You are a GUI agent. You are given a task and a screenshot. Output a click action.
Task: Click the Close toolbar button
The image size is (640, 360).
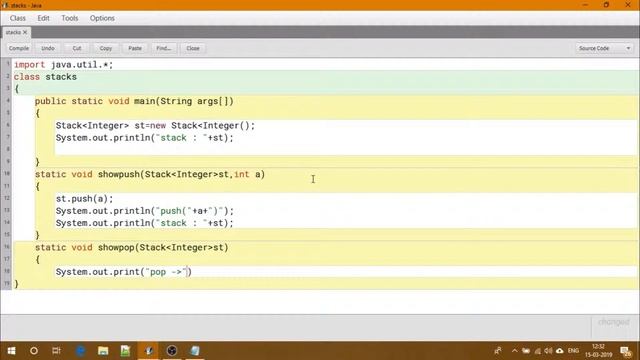(193, 48)
